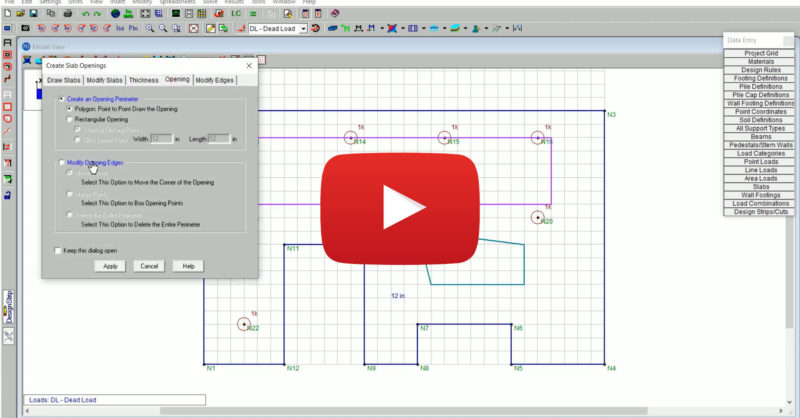Click Cancel in slab openings dialog

click(149, 266)
